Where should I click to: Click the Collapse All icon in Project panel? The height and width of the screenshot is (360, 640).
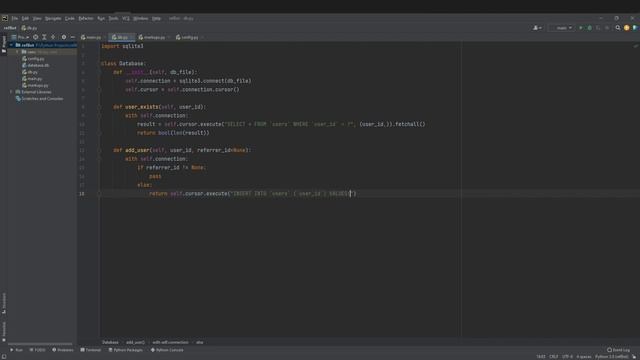[x=53, y=37]
